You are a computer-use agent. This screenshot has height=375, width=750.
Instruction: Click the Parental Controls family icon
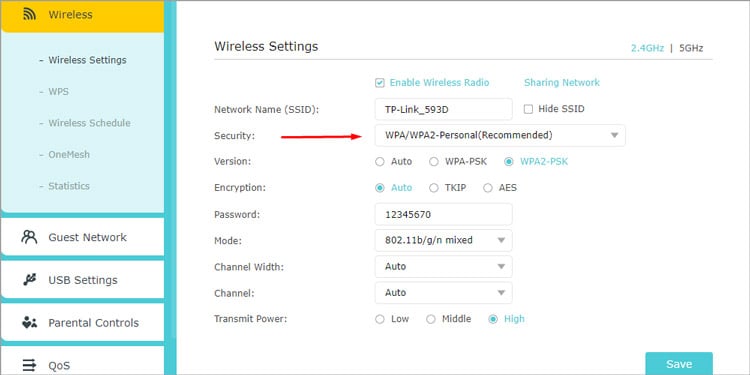pos(29,323)
